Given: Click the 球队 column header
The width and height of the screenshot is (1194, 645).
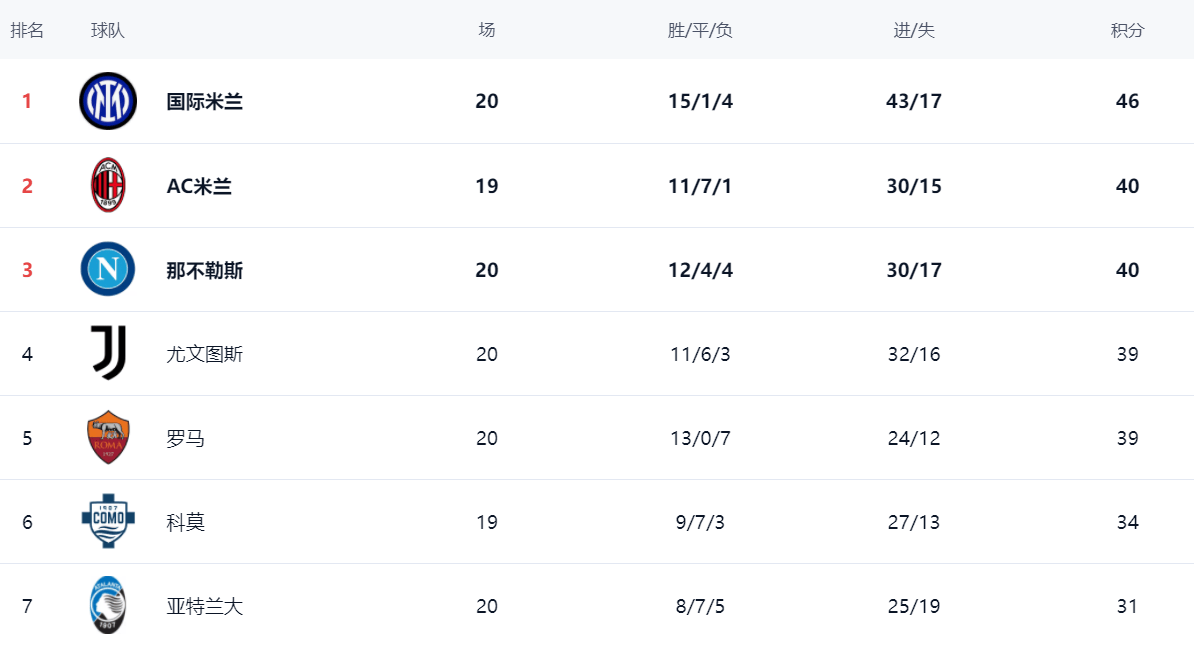Looking at the screenshot, I should [x=108, y=30].
